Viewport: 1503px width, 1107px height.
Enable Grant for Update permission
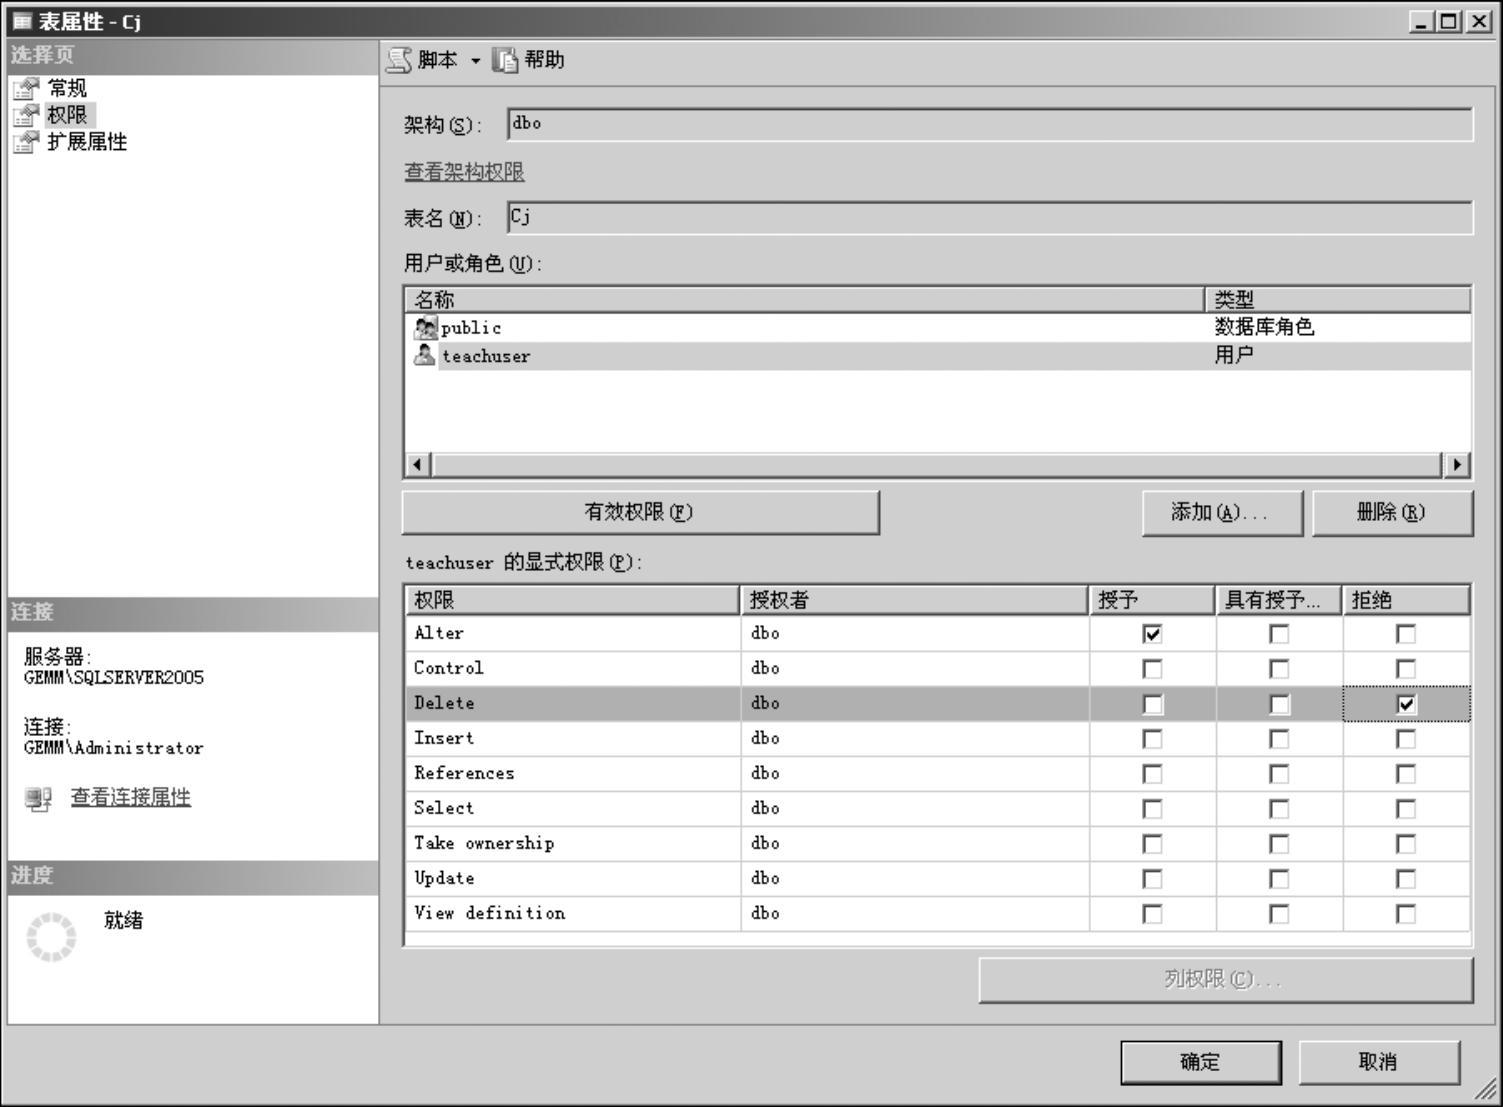tap(1152, 879)
